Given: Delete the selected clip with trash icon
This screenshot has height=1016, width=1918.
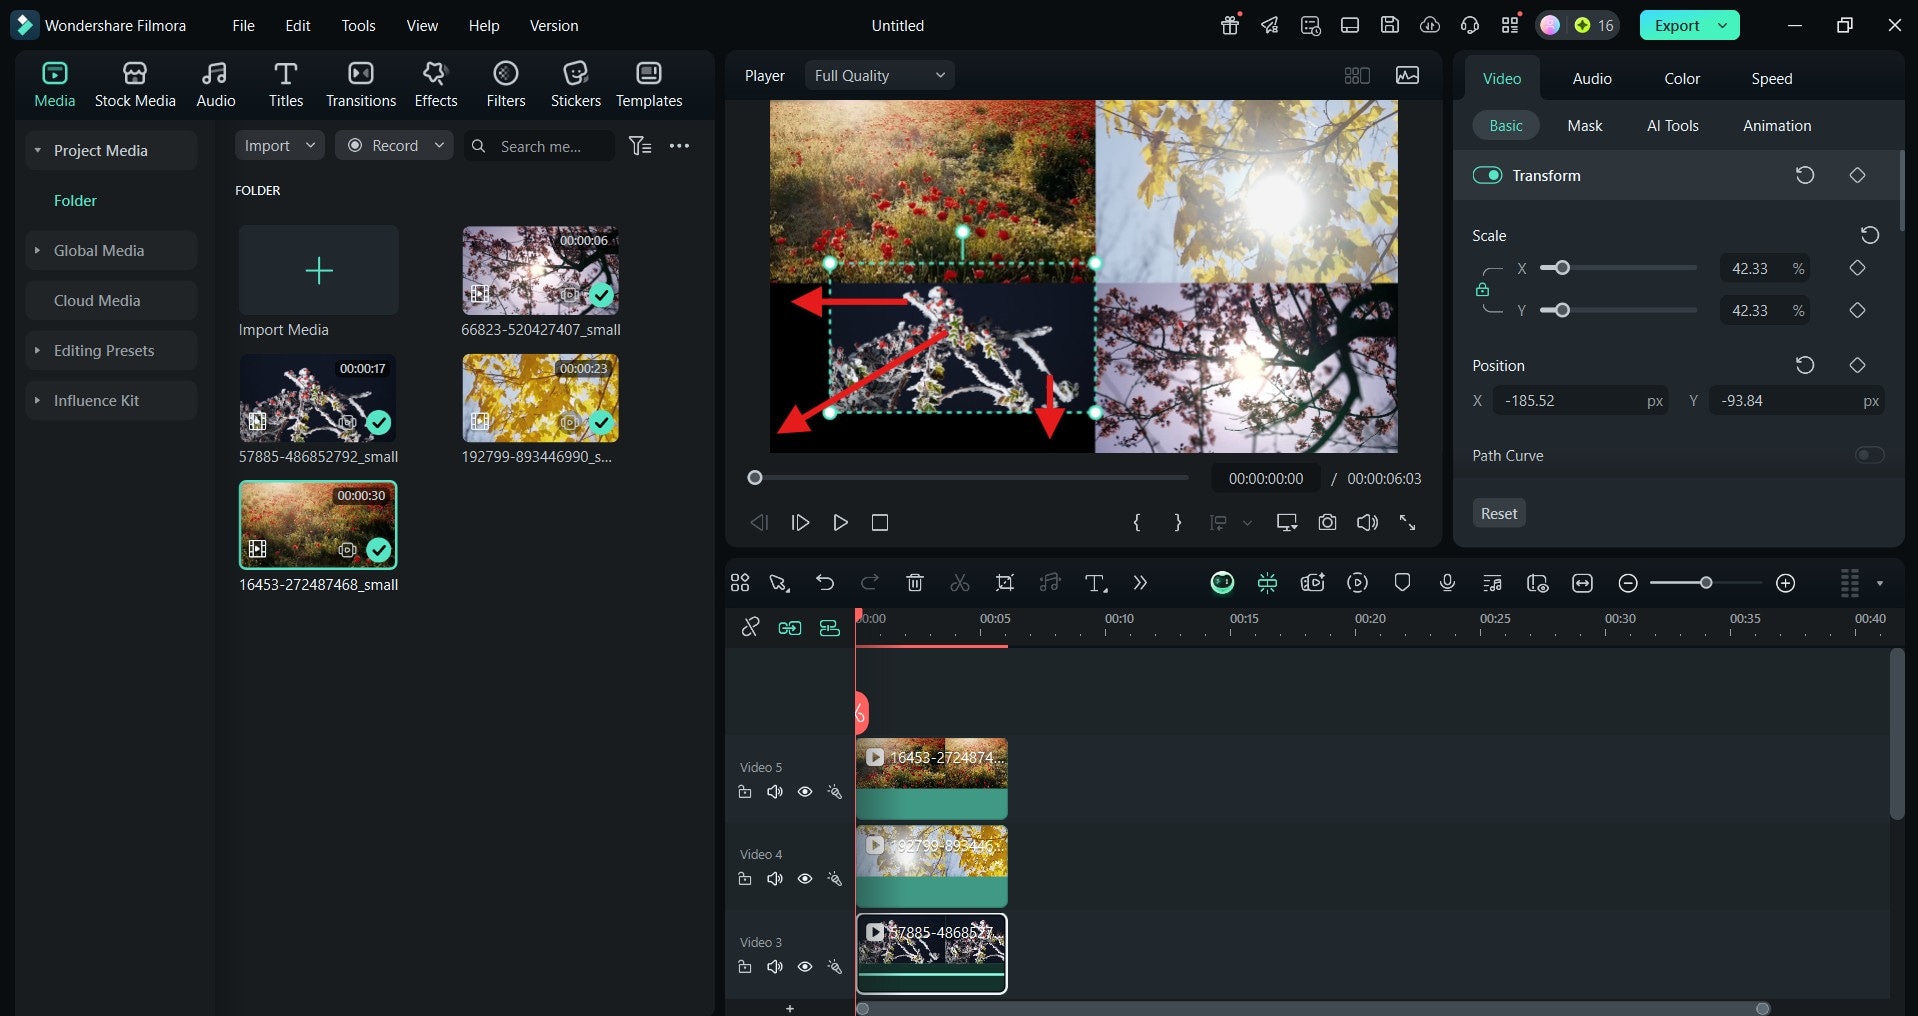Looking at the screenshot, I should [914, 583].
